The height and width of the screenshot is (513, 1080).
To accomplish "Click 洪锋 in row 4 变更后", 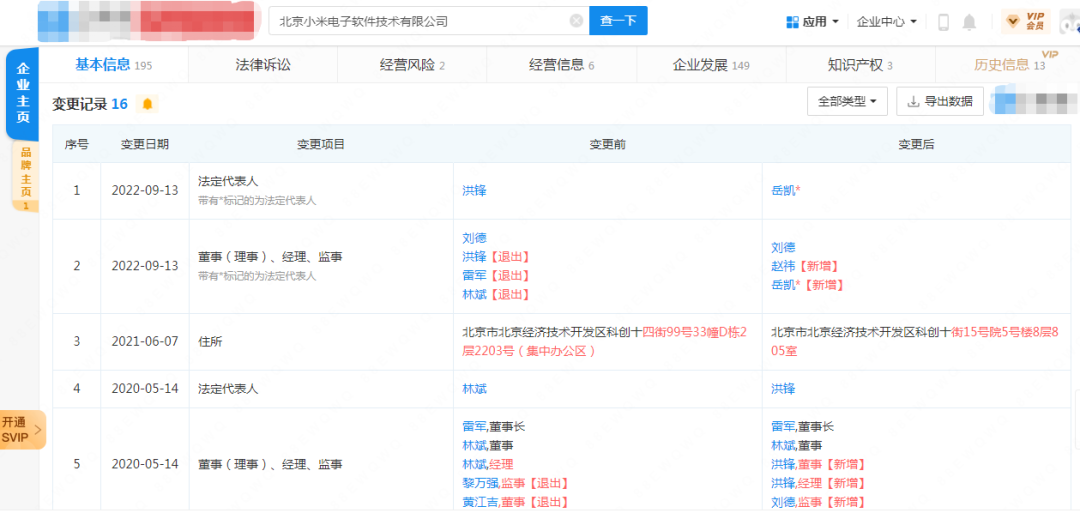I will coord(783,389).
